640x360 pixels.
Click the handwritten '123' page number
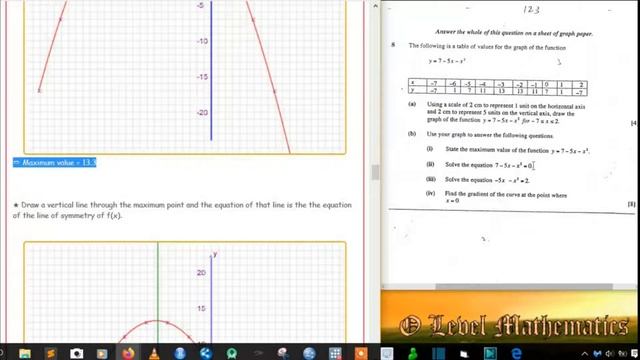531,10
